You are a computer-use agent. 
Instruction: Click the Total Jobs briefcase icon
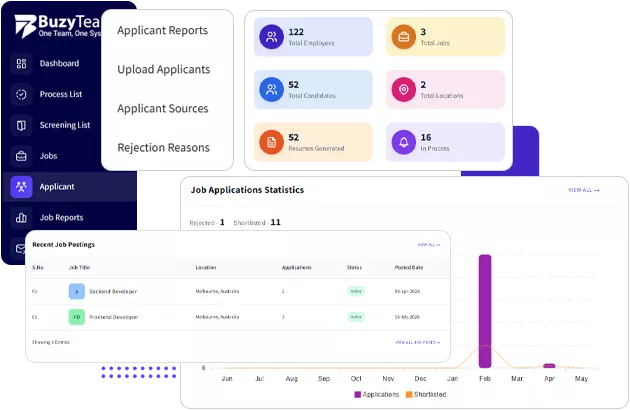pyautogui.click(x=404, y=37)
